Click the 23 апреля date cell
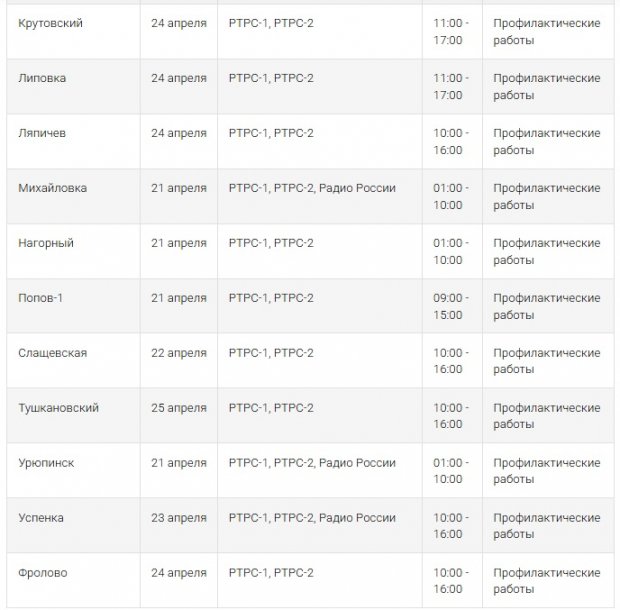The image size is (620, 610). [179, 526]
